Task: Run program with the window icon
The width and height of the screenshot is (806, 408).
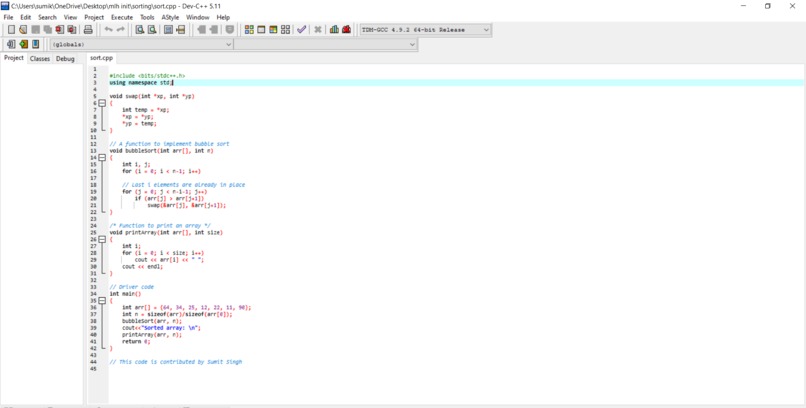Action: 261,30
